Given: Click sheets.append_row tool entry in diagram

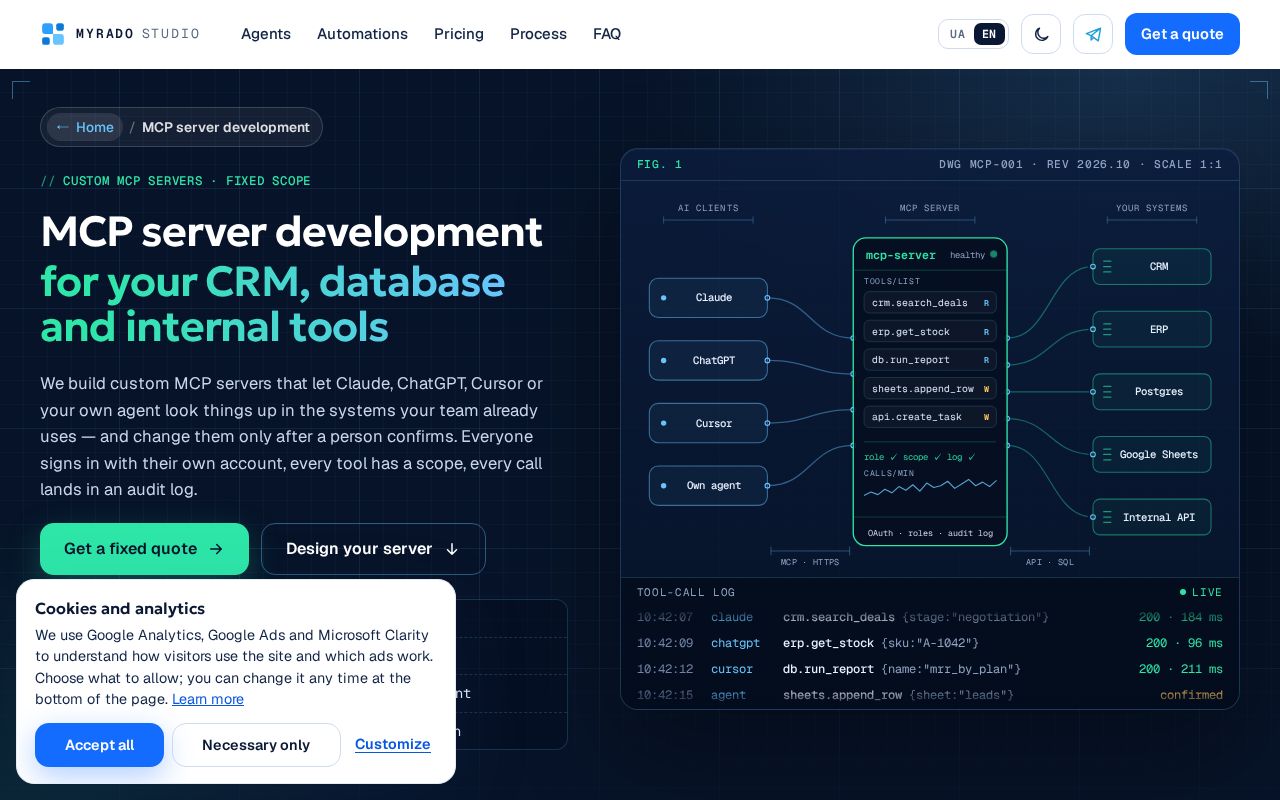Looking at the screenshot, I should (x=930, y=388).
